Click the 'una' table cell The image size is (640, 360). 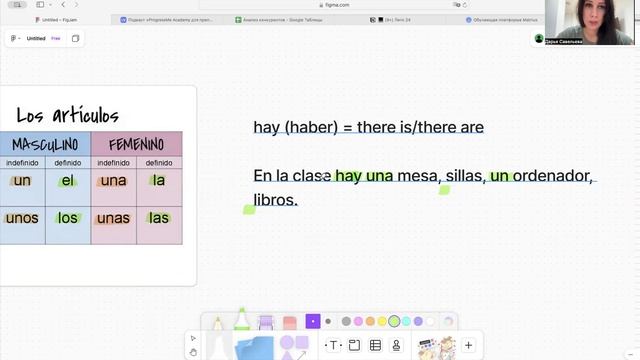point(113,187)
